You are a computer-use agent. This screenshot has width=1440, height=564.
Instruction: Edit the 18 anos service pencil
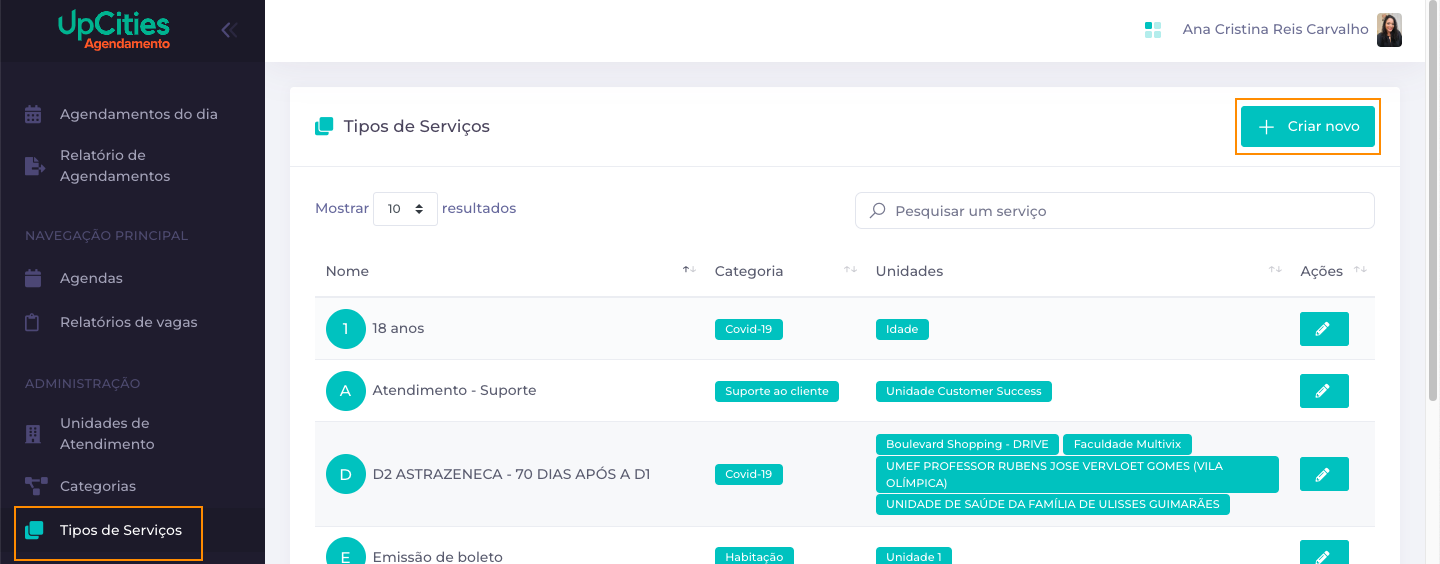pyautogui.click(x=1324, y=329)
